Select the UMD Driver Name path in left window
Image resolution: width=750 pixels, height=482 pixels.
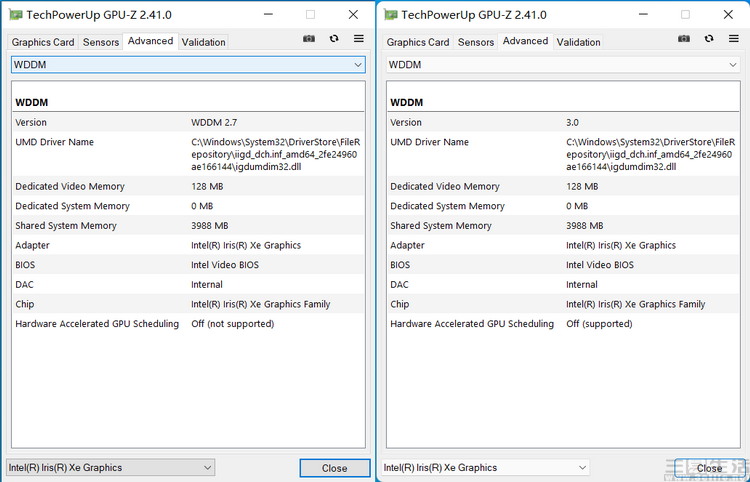pos(276,154)
